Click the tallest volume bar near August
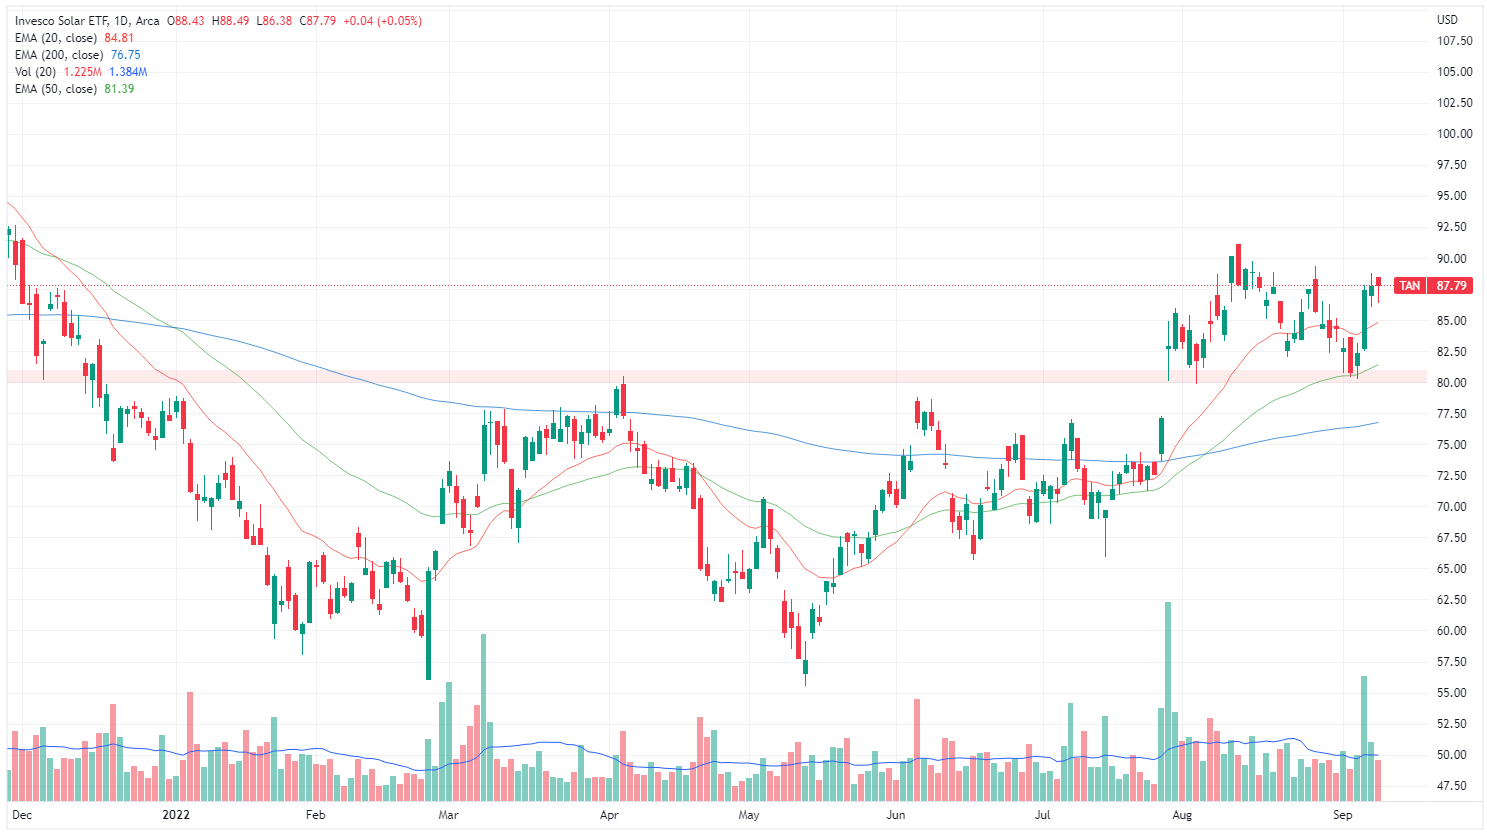 click(x=1168, y=701)
